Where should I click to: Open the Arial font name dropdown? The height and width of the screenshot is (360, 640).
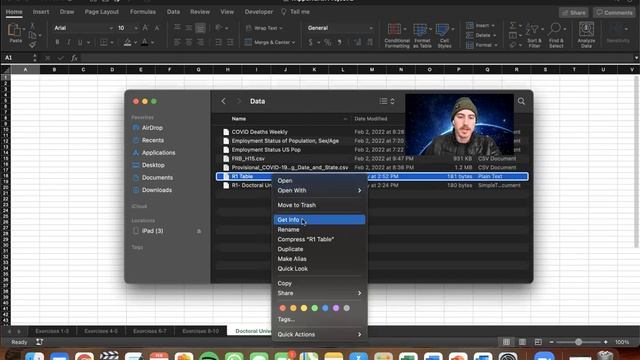111,28
